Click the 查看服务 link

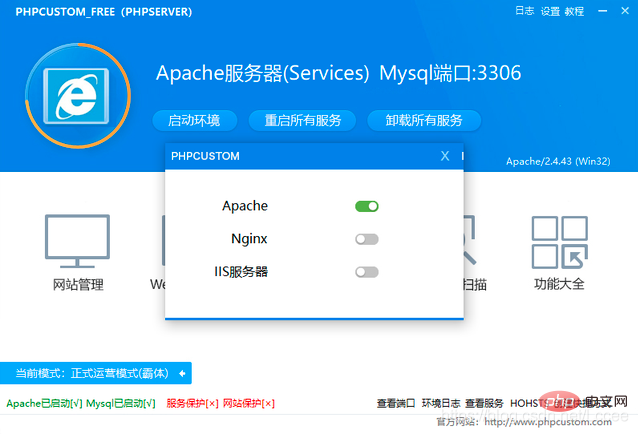485,403
